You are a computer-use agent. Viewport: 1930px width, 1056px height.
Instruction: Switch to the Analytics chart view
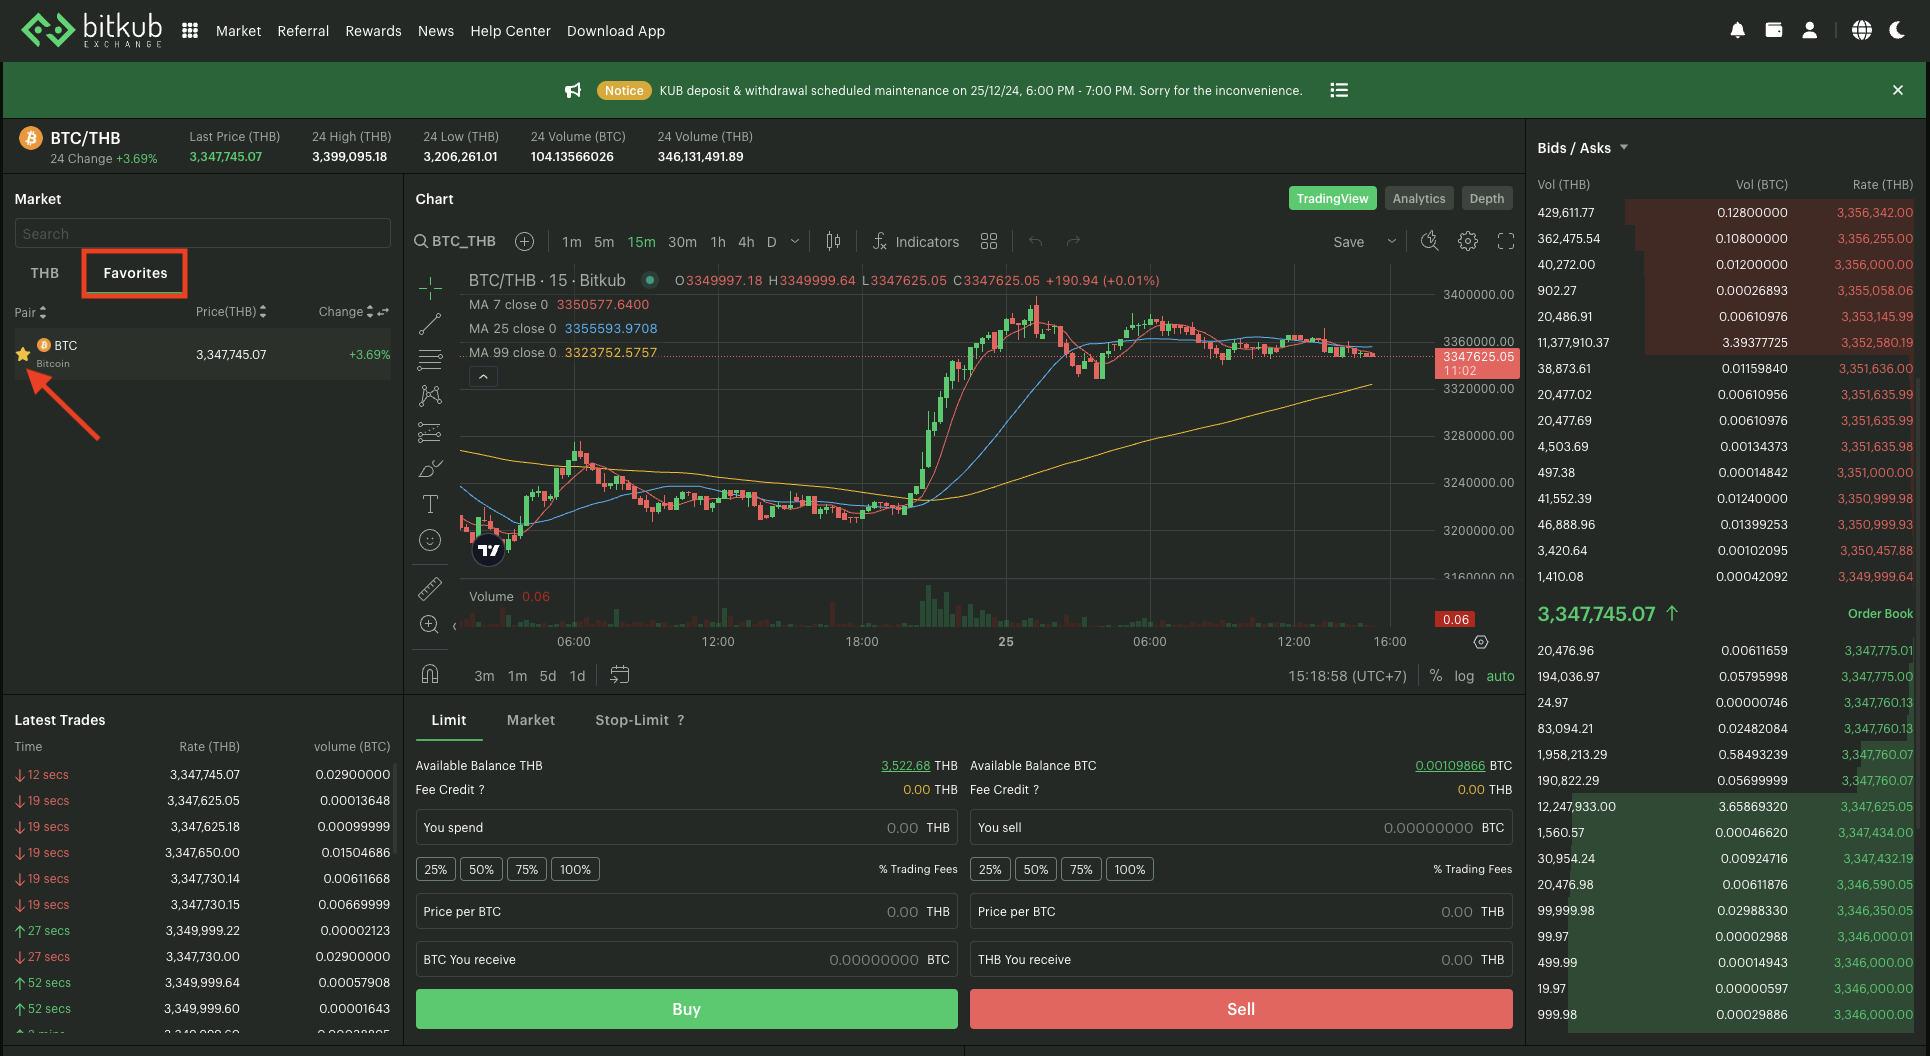pos(1419,198)
